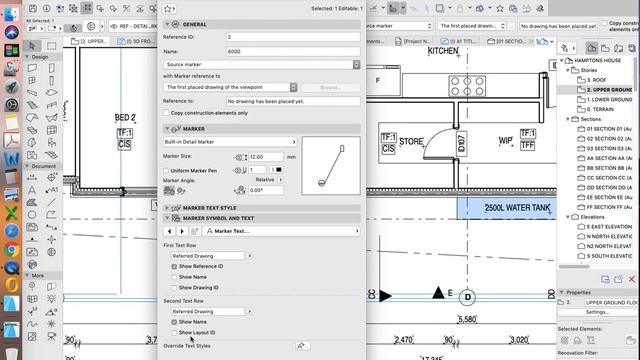Select the Text tool under Document

(x=32, y=190)
